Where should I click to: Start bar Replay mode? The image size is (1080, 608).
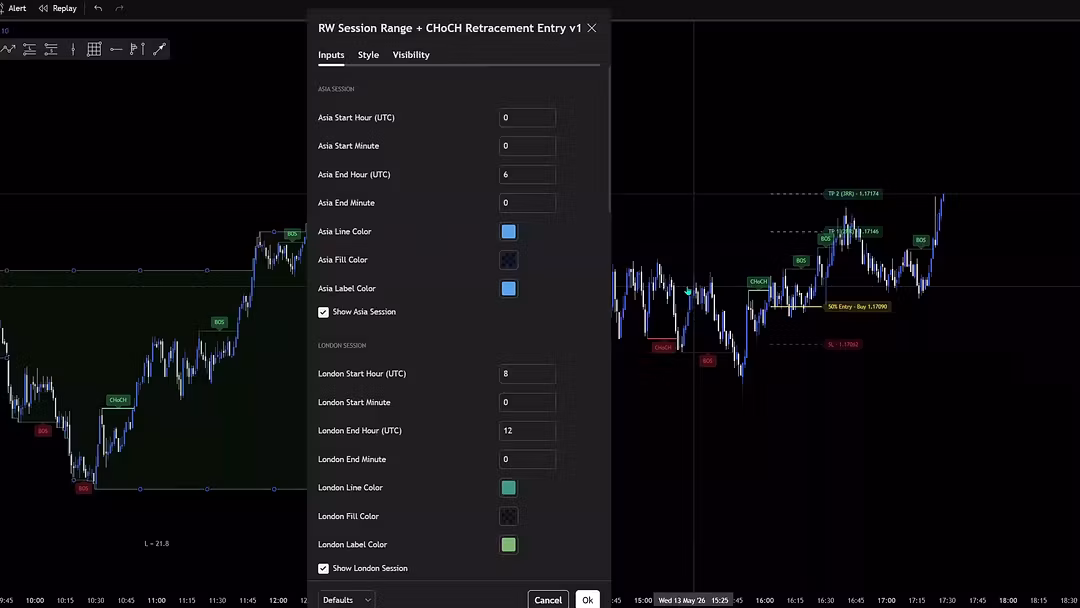pos(58,8)
